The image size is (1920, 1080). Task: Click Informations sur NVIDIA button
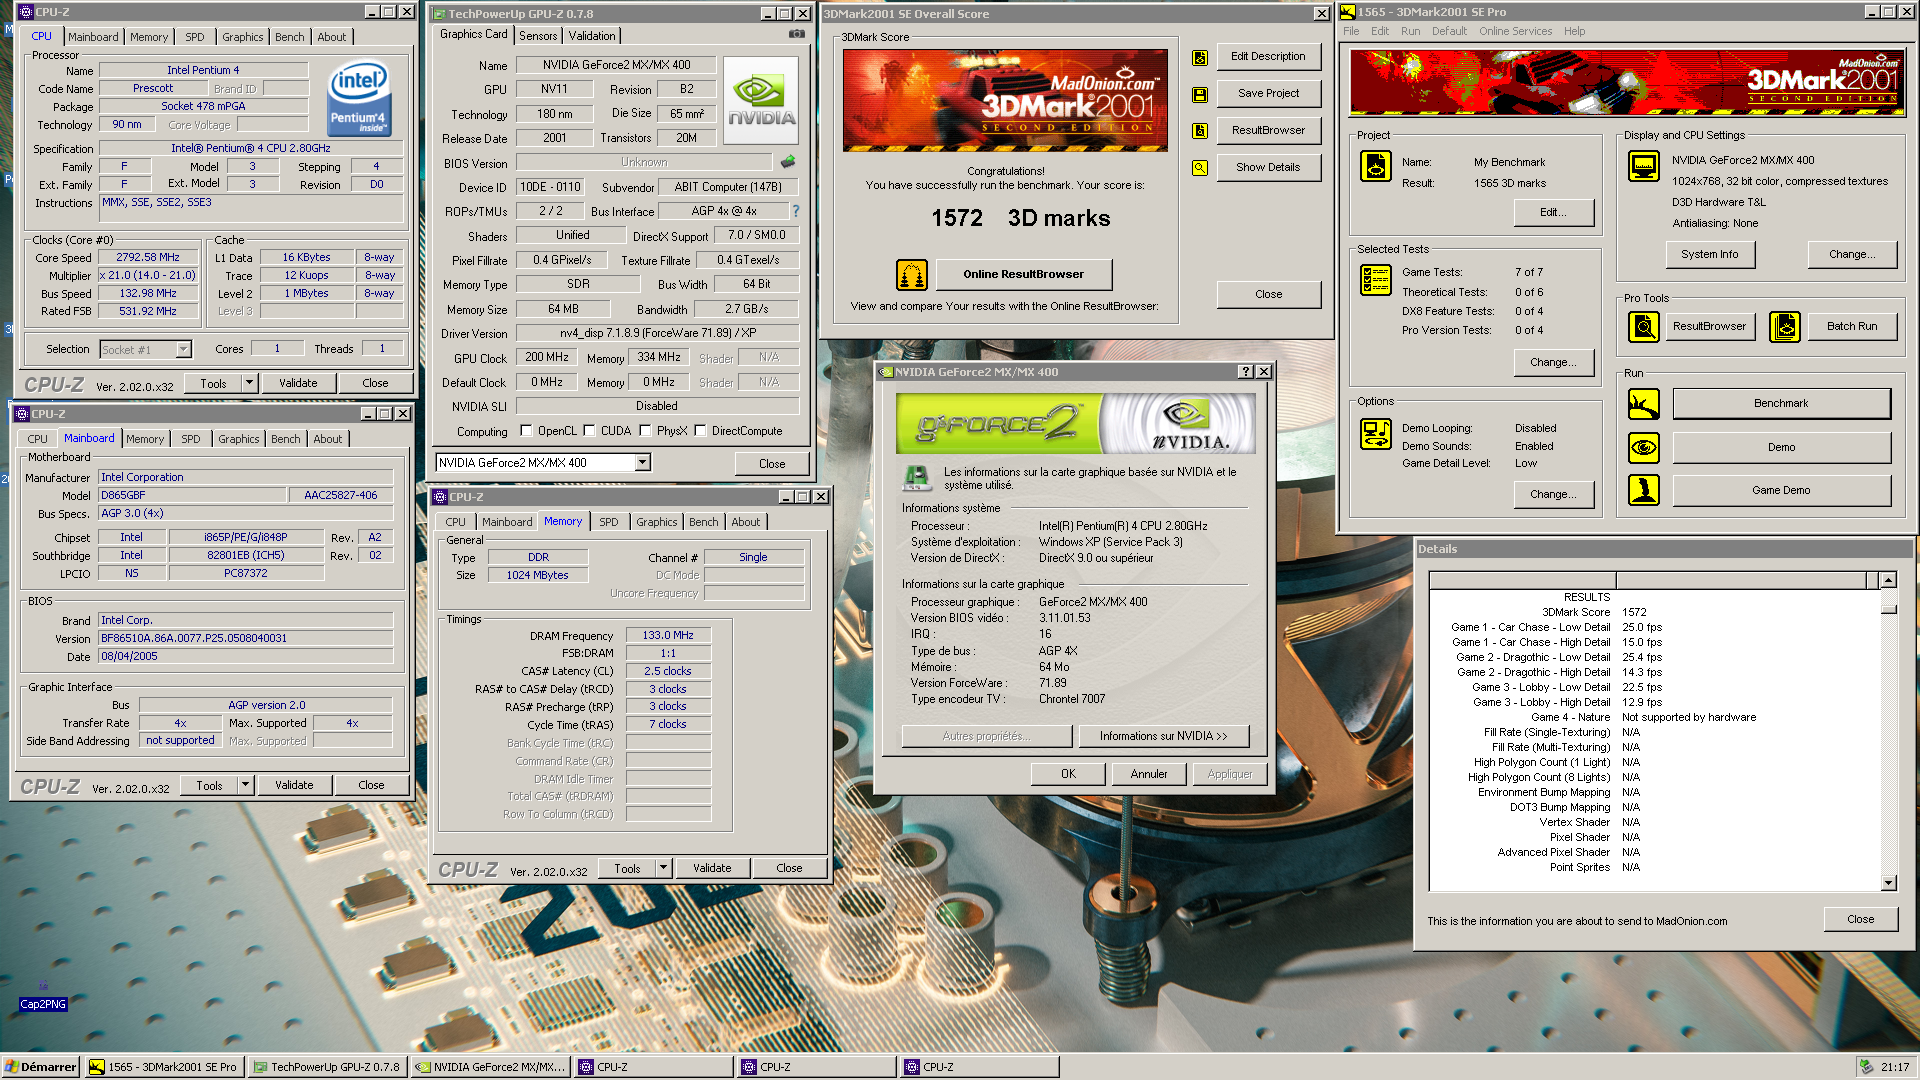(1163, 736)
